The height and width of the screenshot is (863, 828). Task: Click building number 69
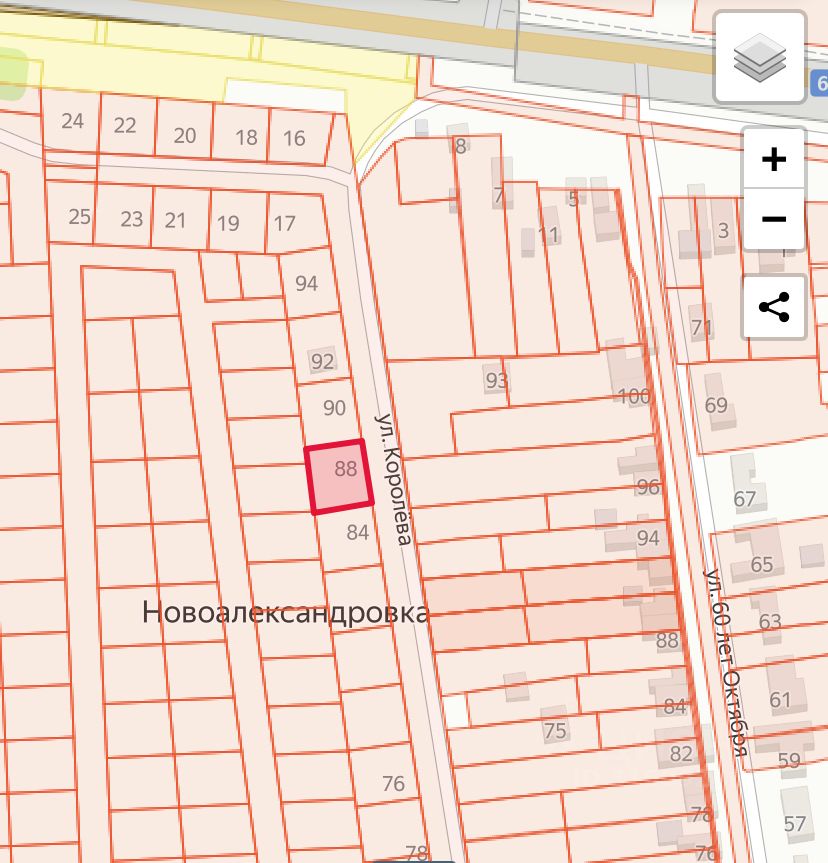[x=716, y=405]
